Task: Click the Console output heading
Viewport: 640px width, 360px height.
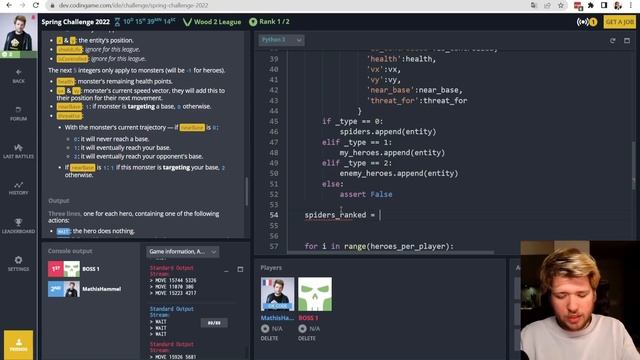Action: (x=70, y=251)
